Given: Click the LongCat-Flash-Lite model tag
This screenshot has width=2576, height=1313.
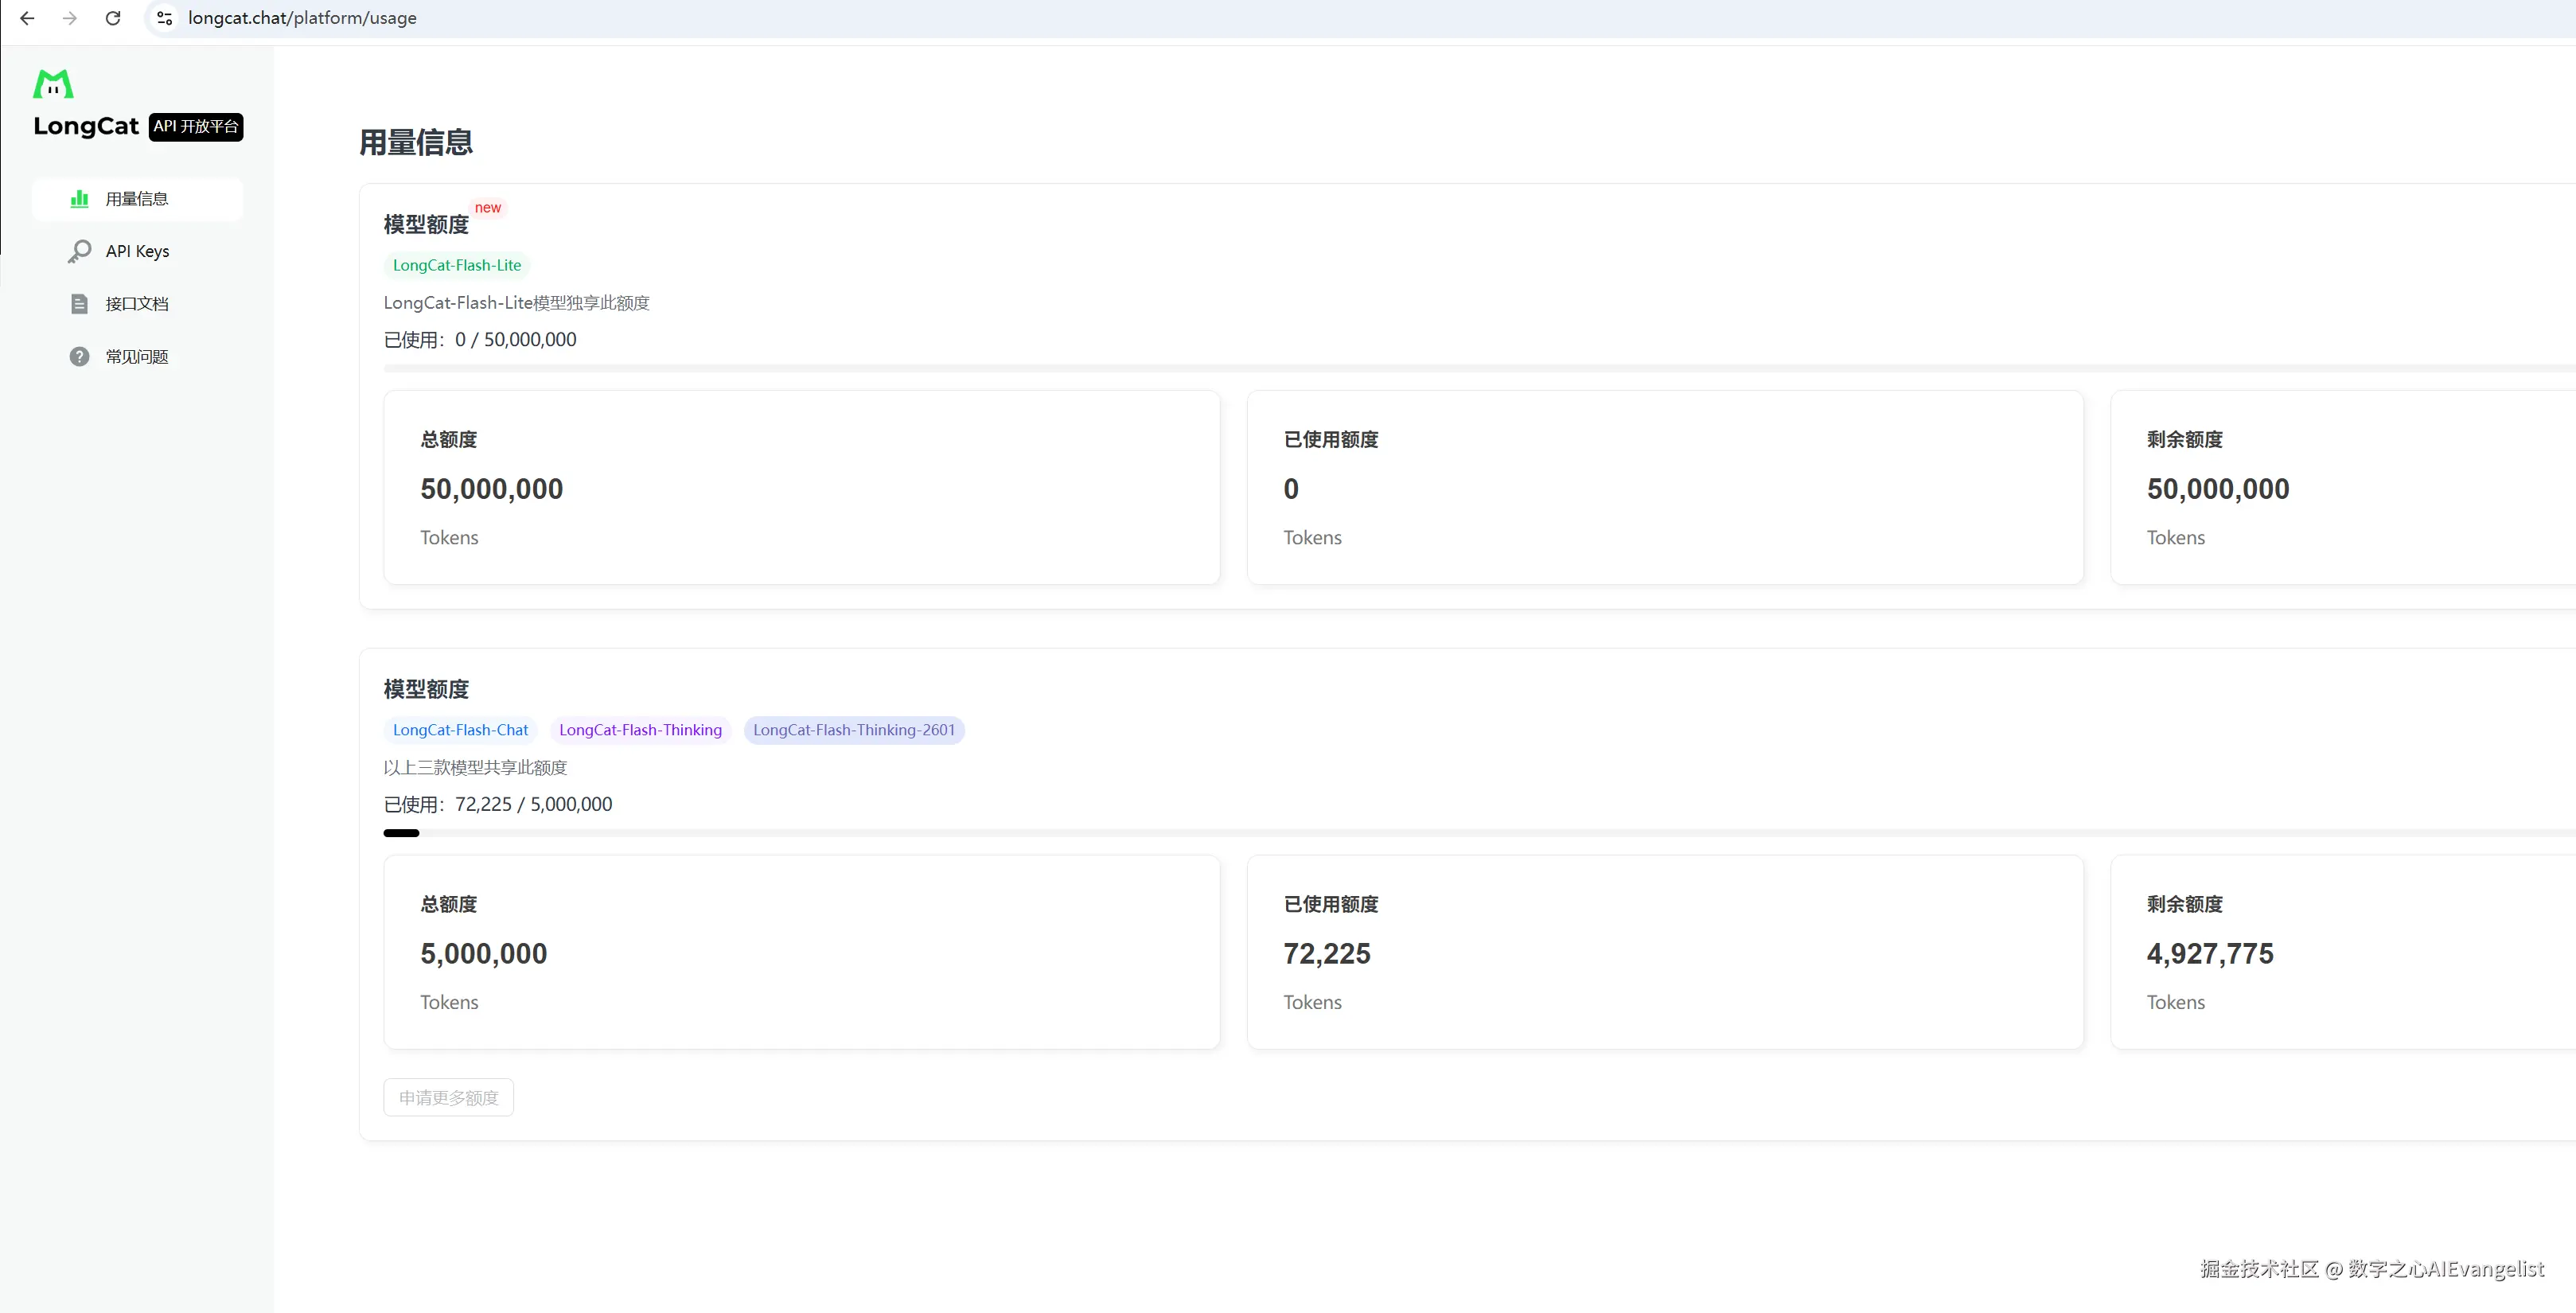Looking at the screenshot, I should point(457,265).
